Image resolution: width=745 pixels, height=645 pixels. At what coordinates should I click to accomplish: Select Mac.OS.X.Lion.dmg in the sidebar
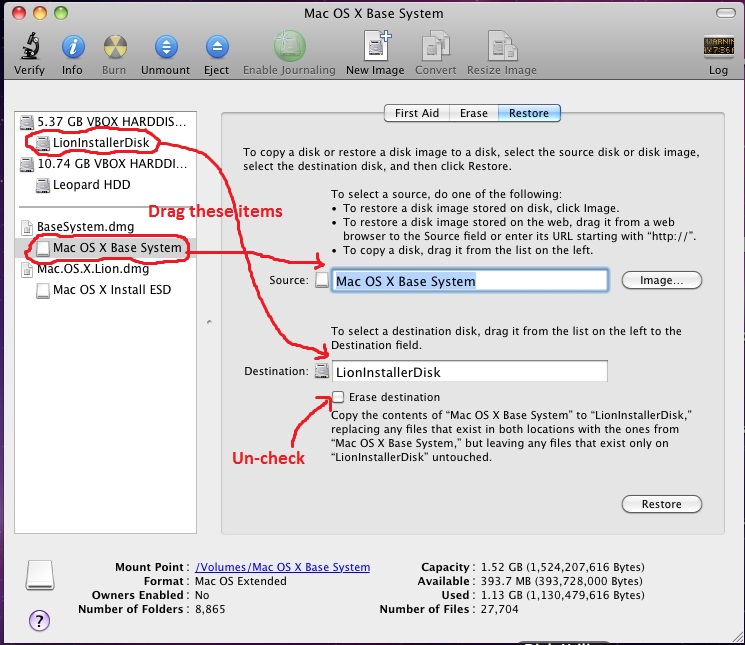pos(93,269)
